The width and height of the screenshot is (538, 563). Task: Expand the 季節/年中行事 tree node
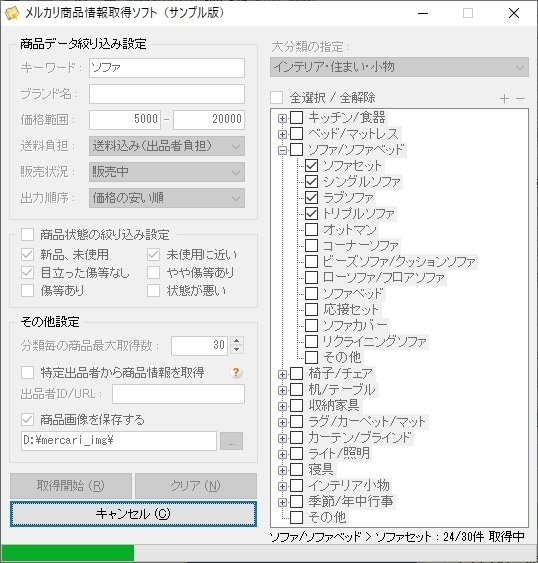coord(282,502)
